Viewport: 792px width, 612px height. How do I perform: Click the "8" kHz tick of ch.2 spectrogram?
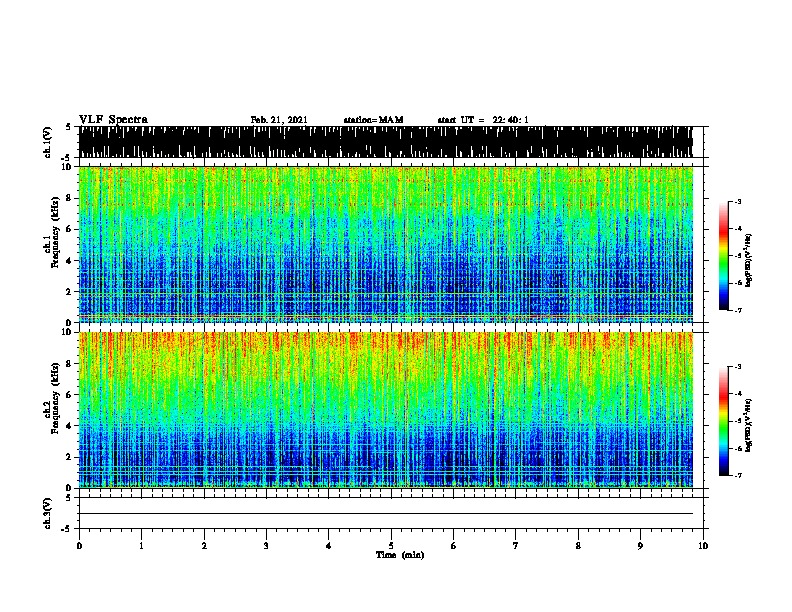click(69, 364)
